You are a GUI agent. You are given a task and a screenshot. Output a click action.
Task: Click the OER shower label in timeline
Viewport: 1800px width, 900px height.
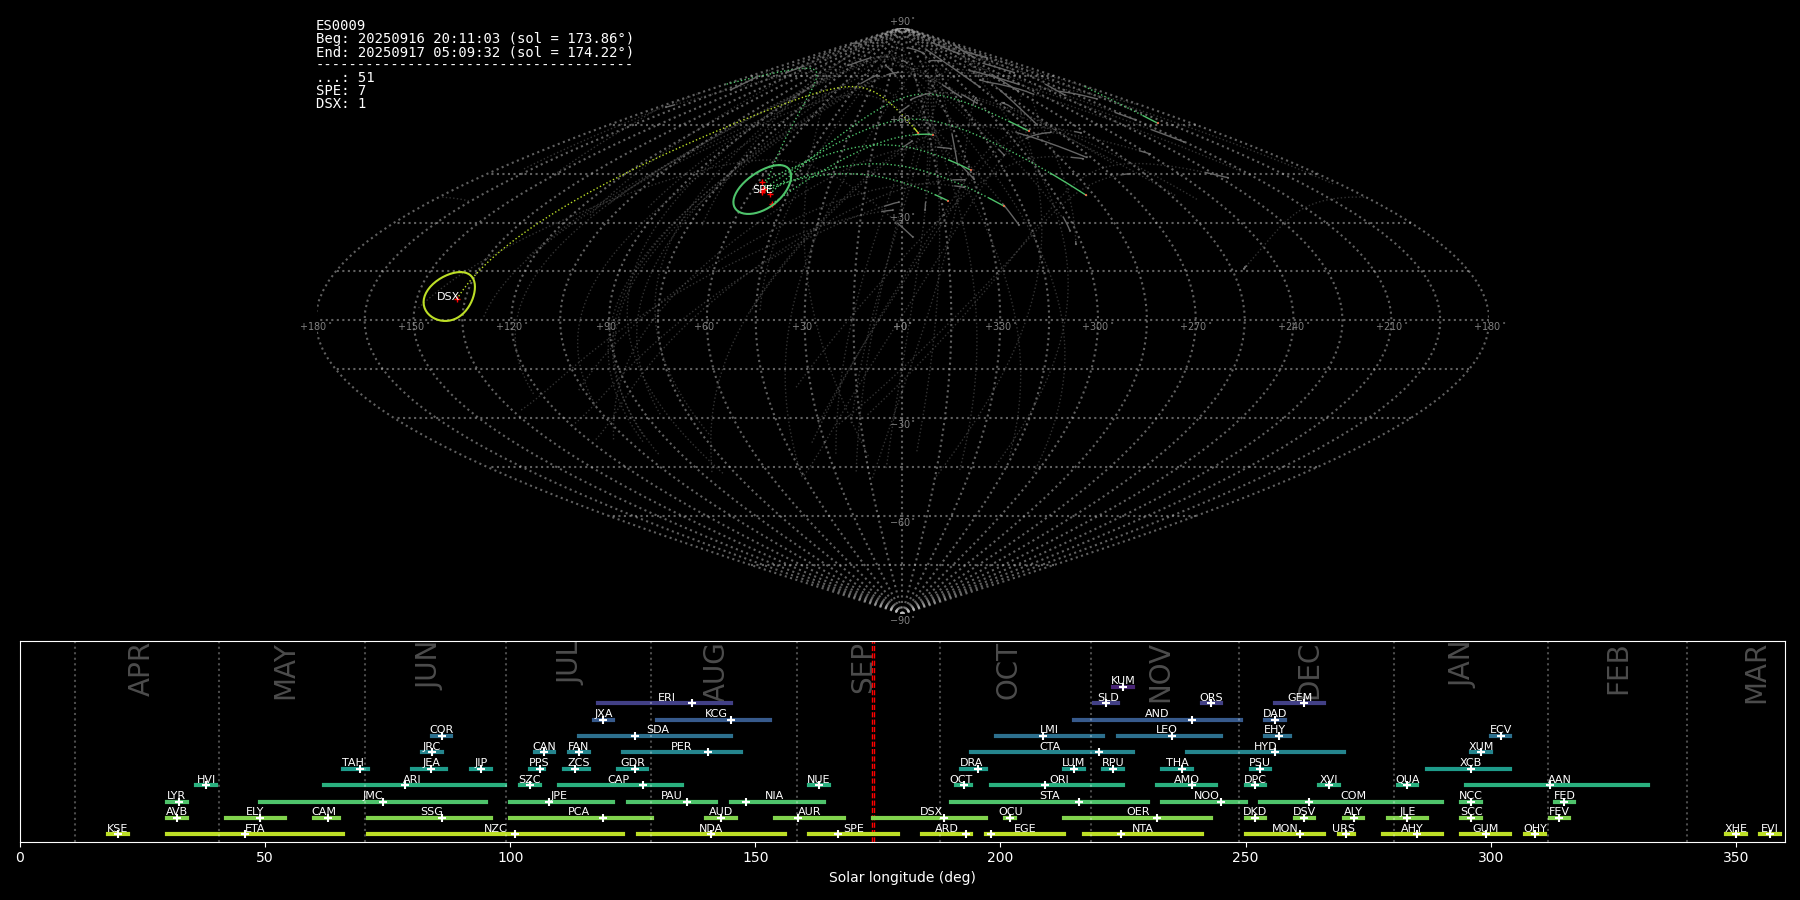(x=1138, y=812)
